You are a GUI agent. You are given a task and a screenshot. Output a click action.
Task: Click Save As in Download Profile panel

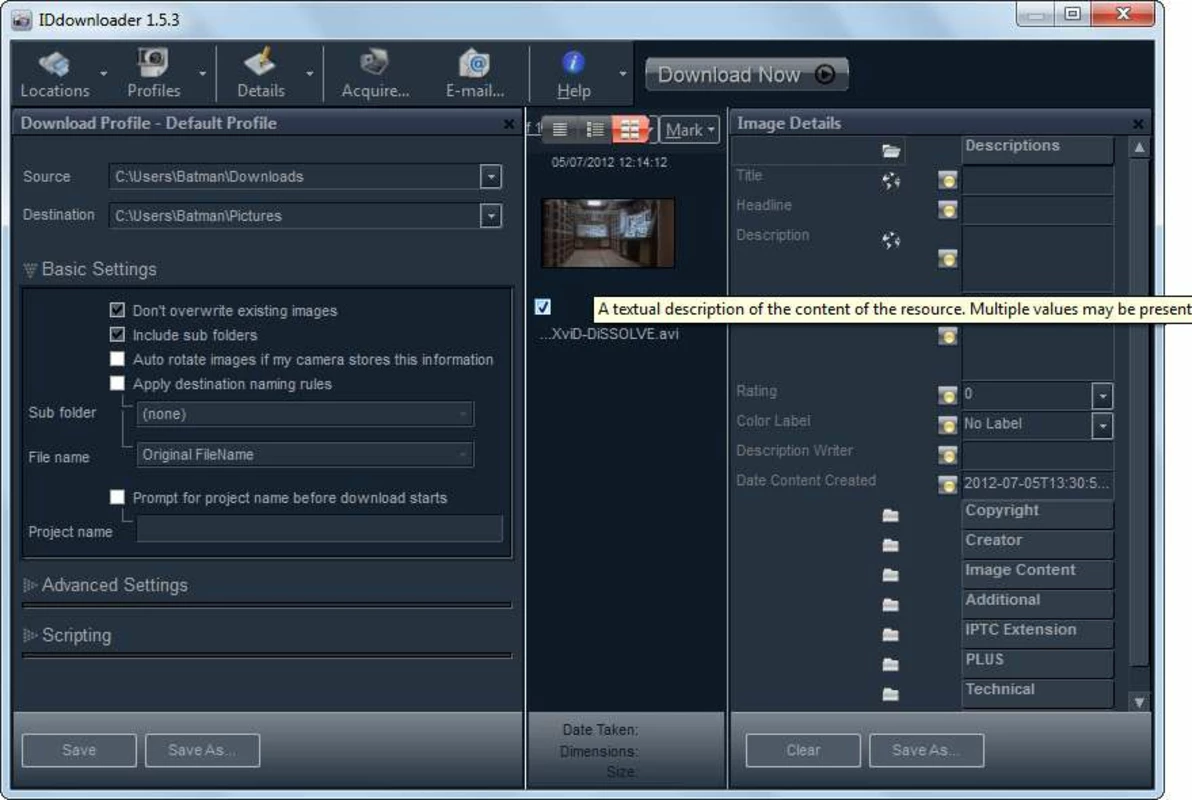pos(202,750)
